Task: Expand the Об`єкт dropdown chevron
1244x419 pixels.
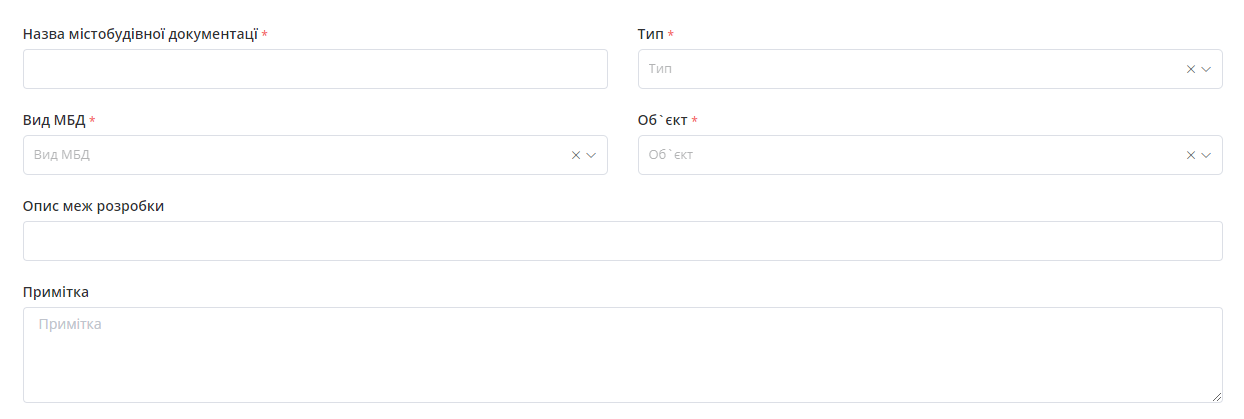Action: (1206, 155)
